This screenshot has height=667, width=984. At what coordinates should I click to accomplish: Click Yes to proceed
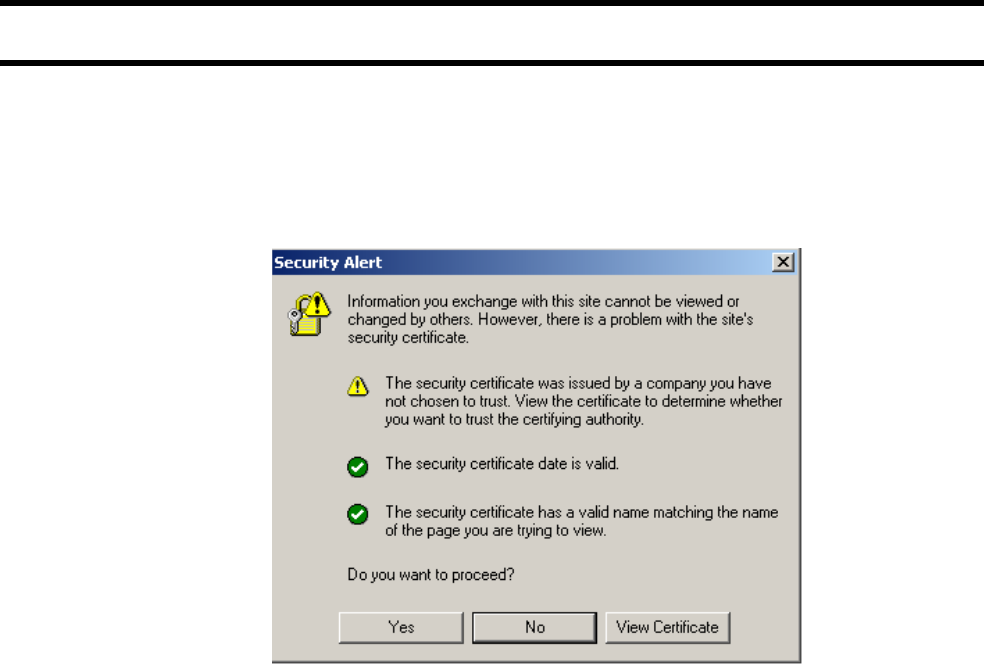pos(401,627)
